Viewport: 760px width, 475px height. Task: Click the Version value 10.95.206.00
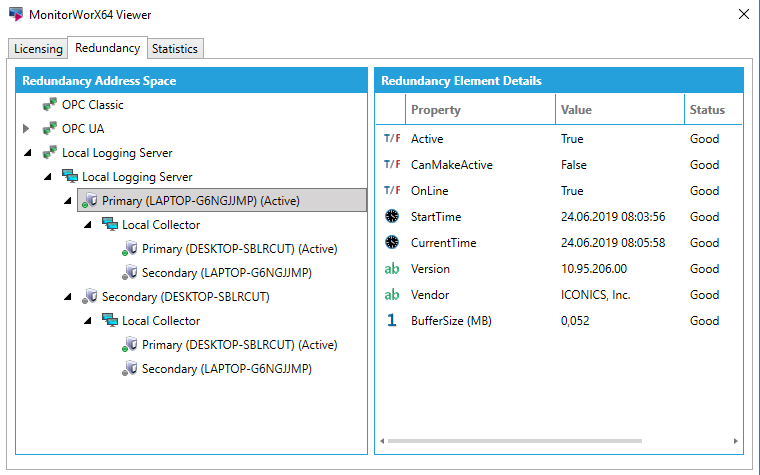[x=594, y=269]
